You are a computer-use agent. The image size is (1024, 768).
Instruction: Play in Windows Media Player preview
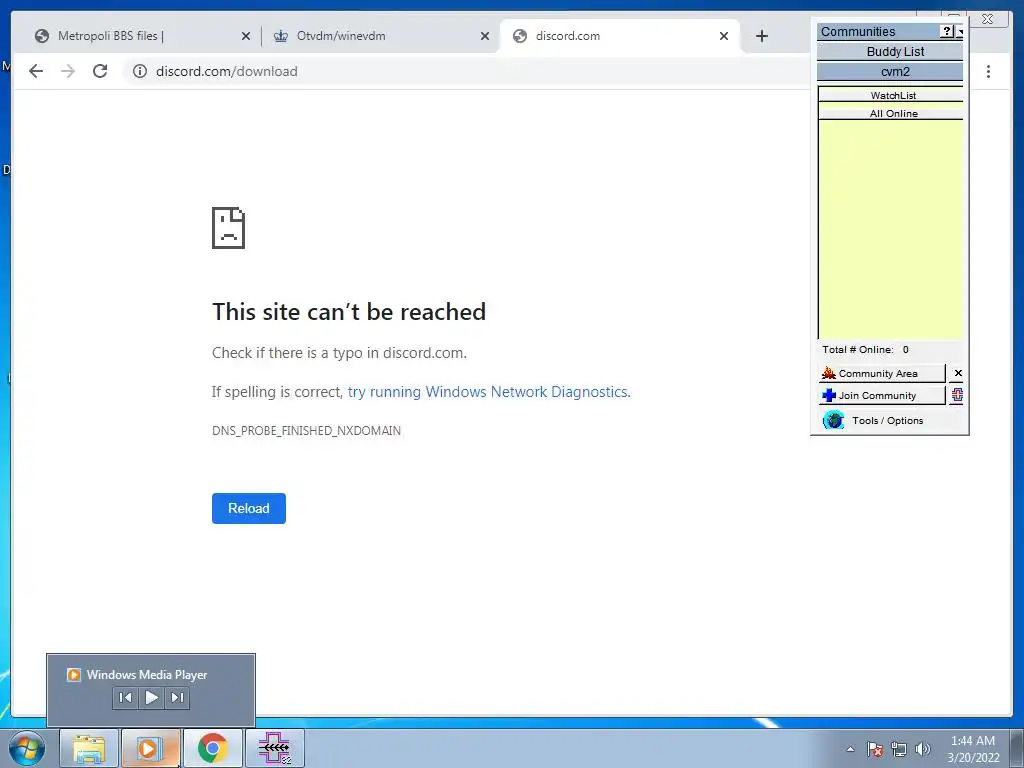(x=151, y=697)
